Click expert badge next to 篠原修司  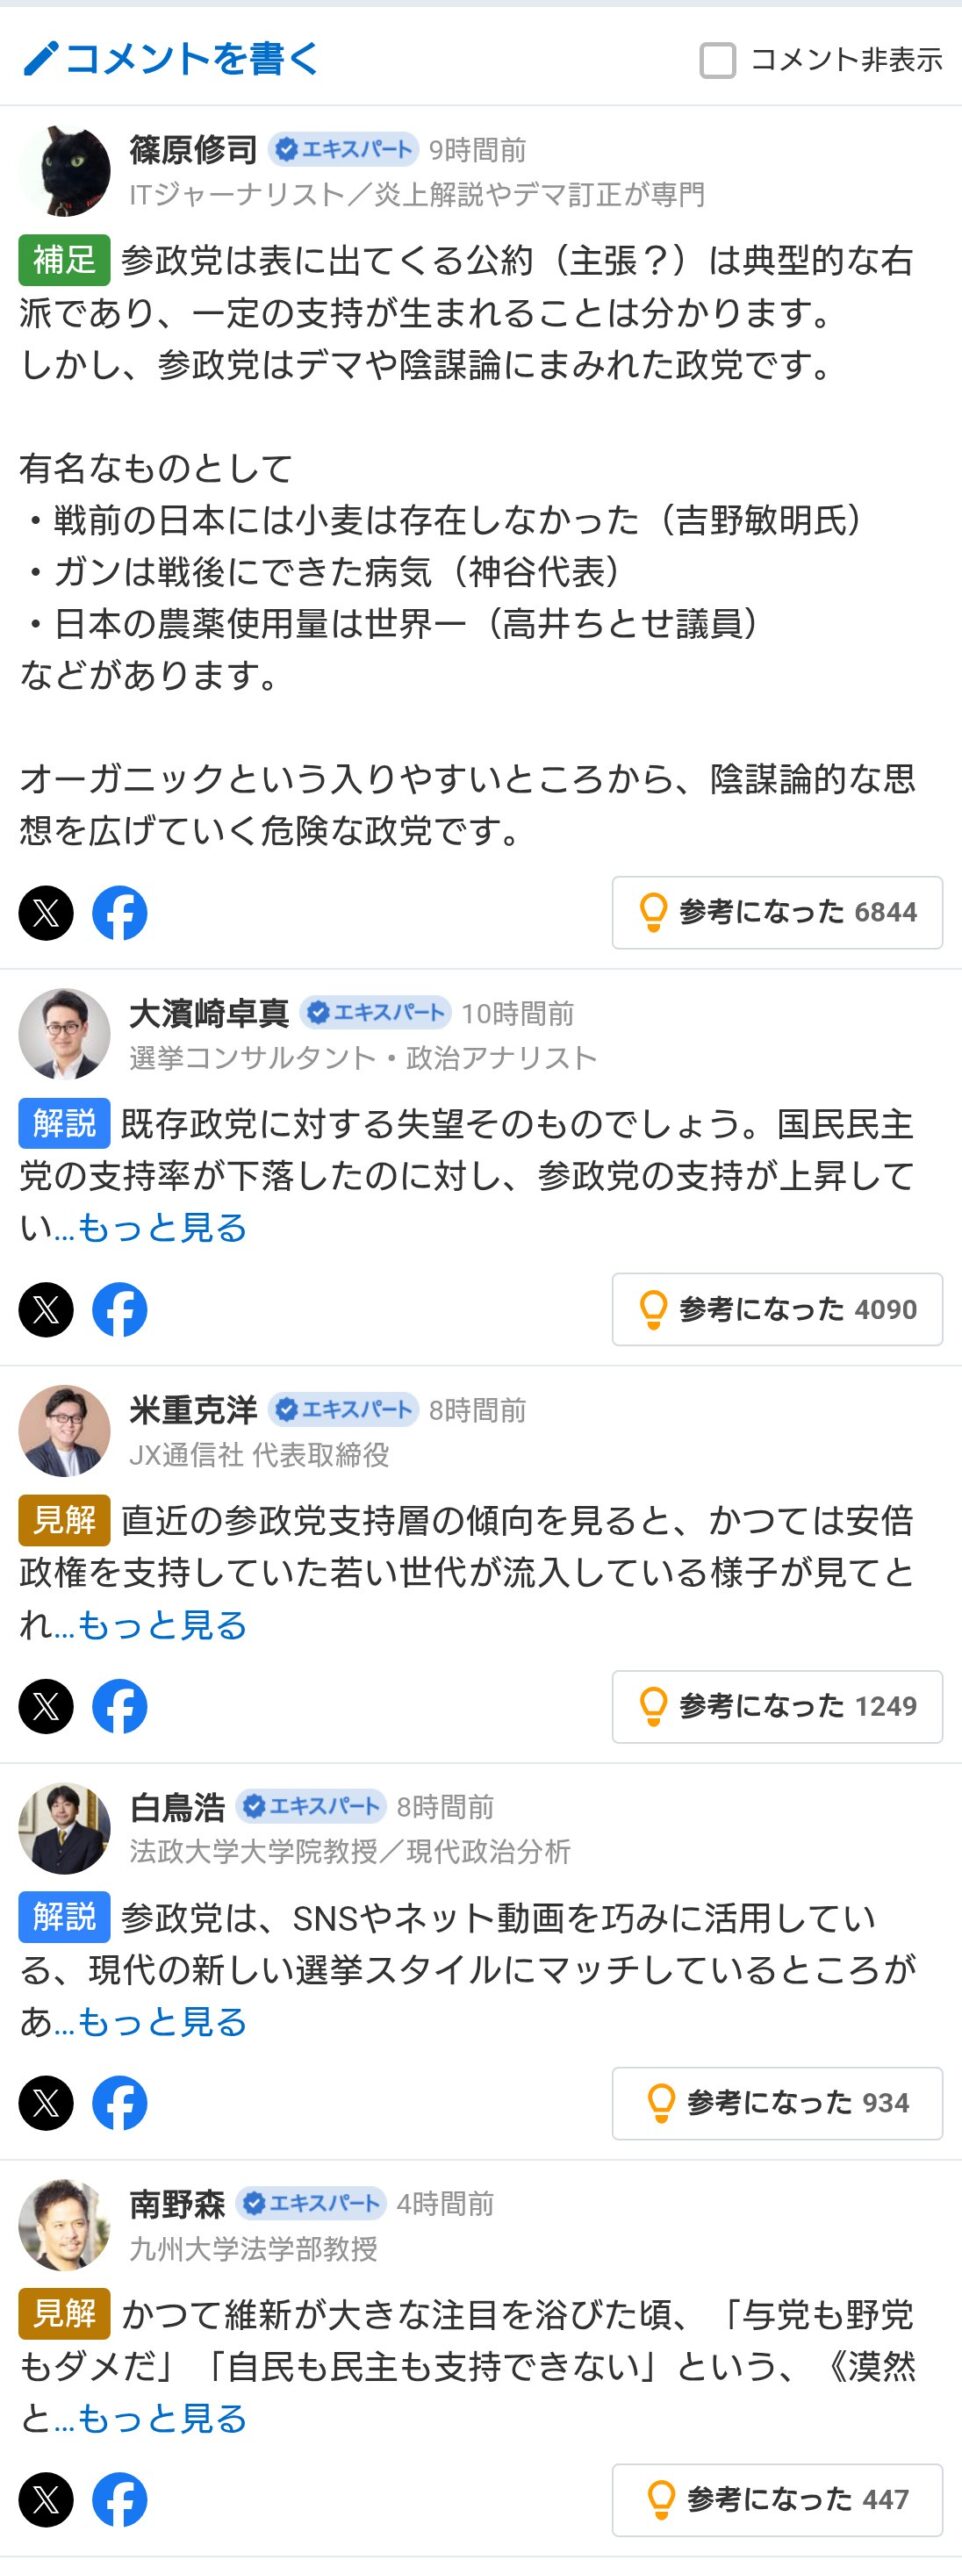click(343, 150)
